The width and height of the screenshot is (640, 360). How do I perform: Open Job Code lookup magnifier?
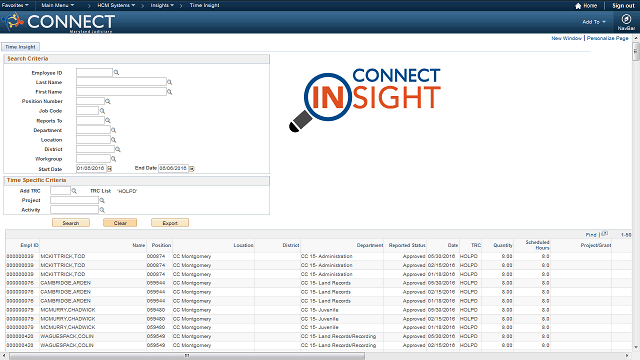pos(102,111)
